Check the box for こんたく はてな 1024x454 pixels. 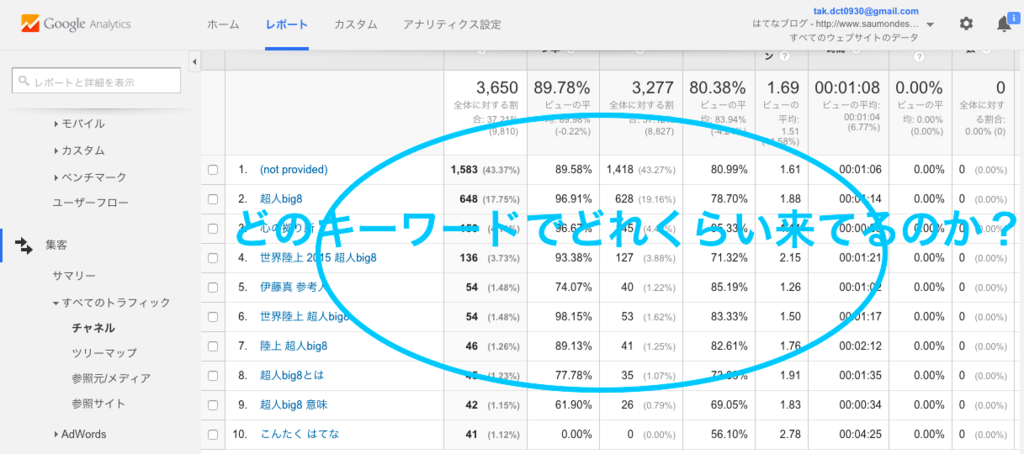tap(213, 434)
